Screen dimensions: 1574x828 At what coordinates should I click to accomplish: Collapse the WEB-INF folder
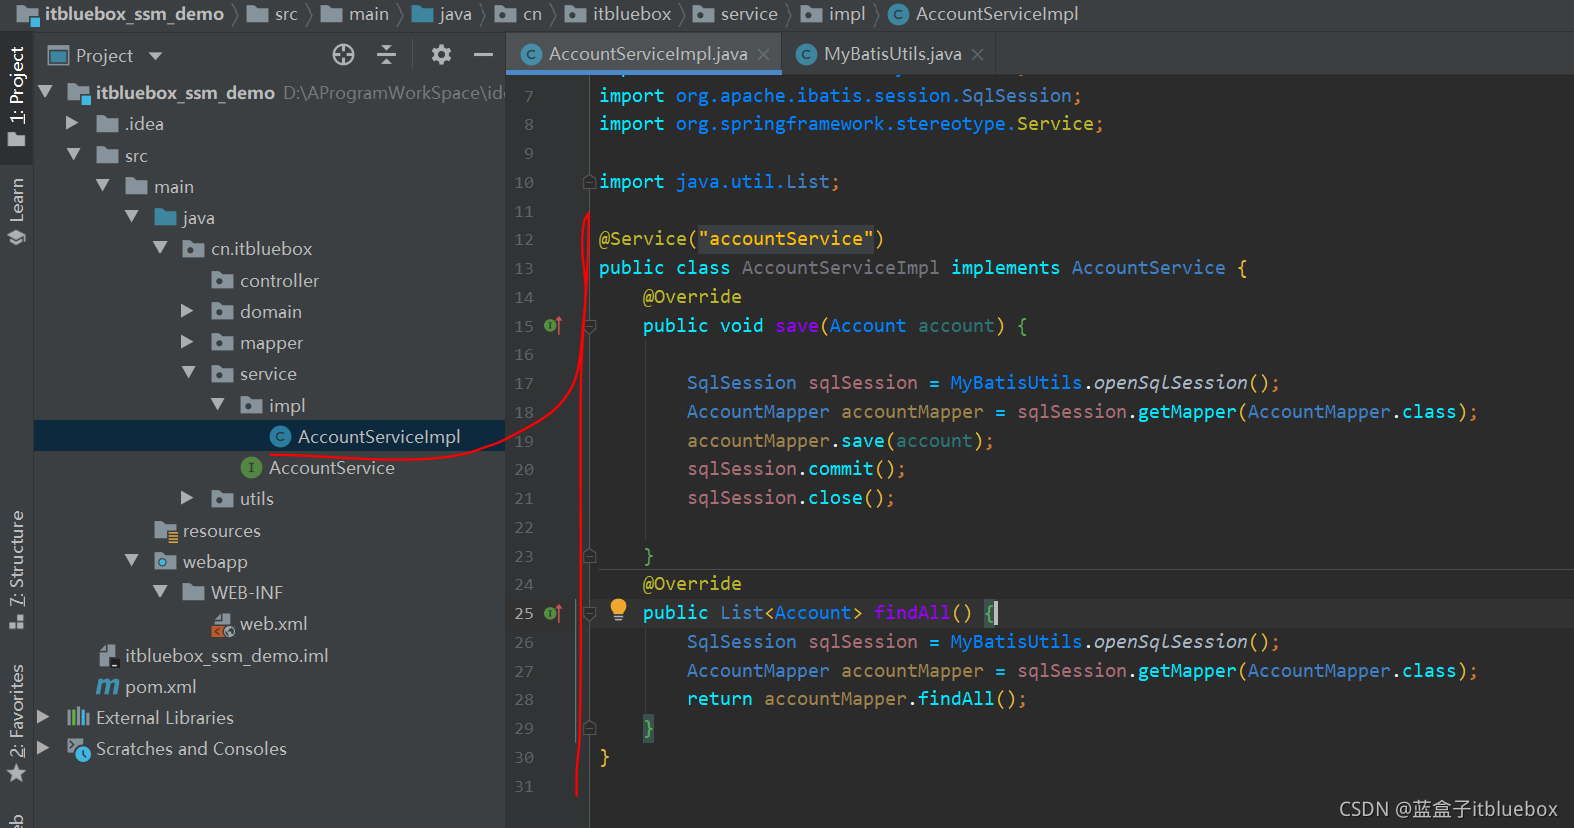pyautogui.click(x=161, y=591)
